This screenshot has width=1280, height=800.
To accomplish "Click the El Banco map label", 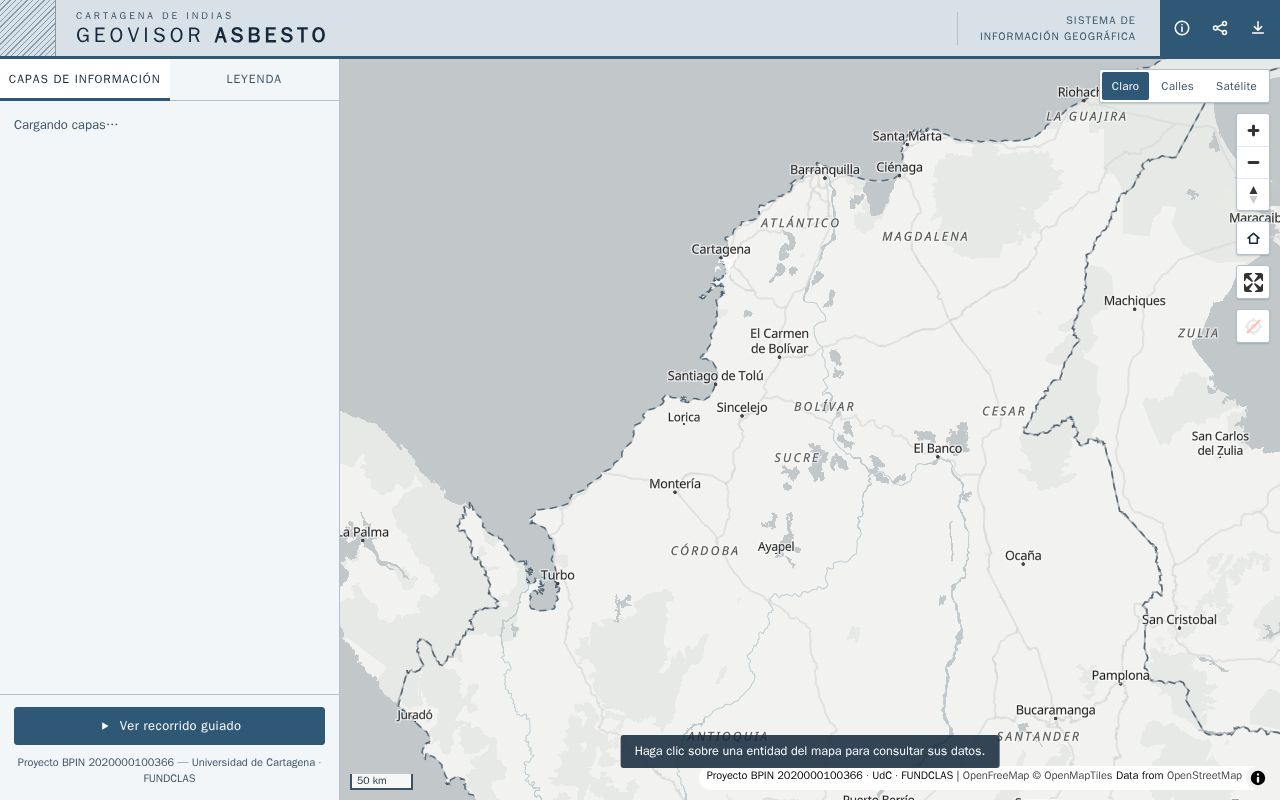I will pyautogui.click(x=938, y=449).
